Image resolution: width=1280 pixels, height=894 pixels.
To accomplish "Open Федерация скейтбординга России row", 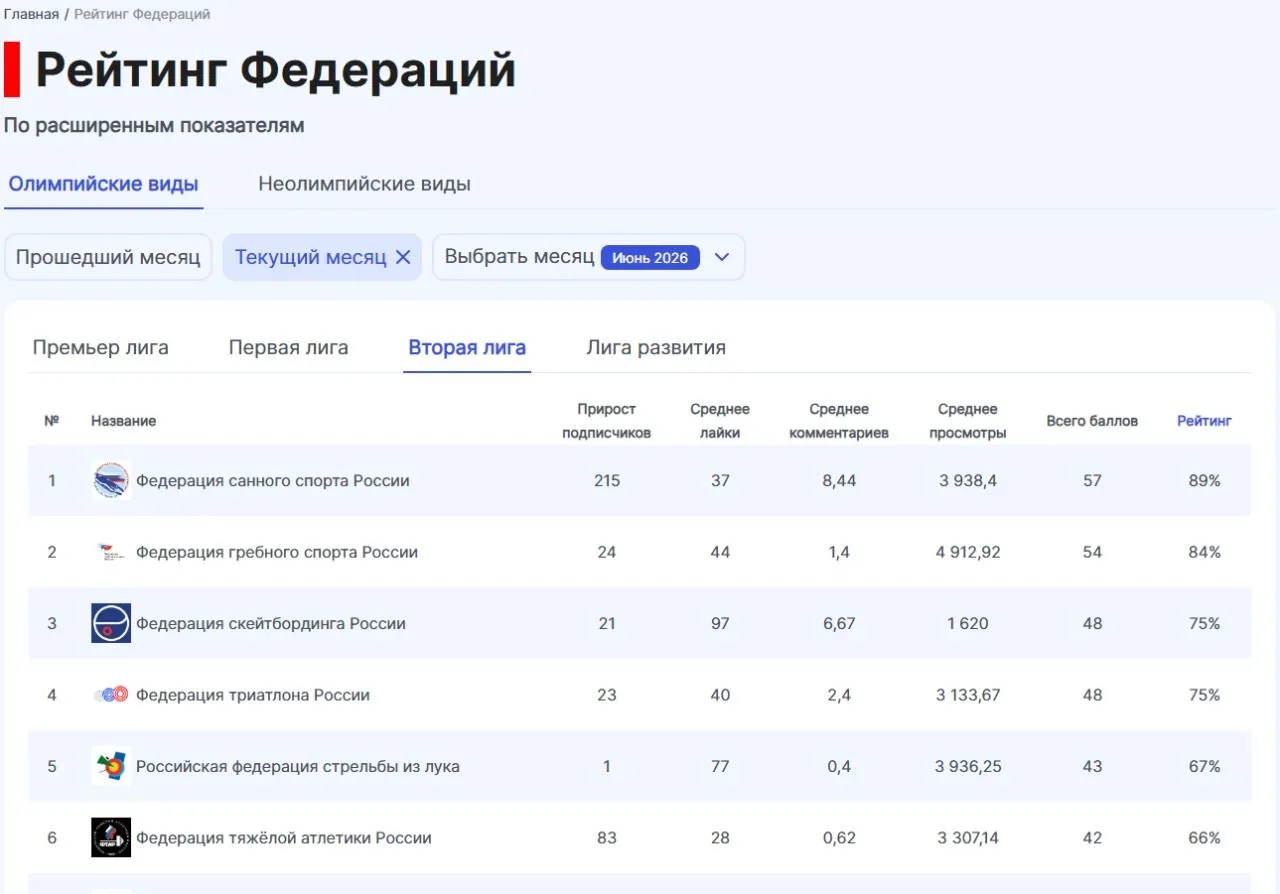I will [639, 623].
